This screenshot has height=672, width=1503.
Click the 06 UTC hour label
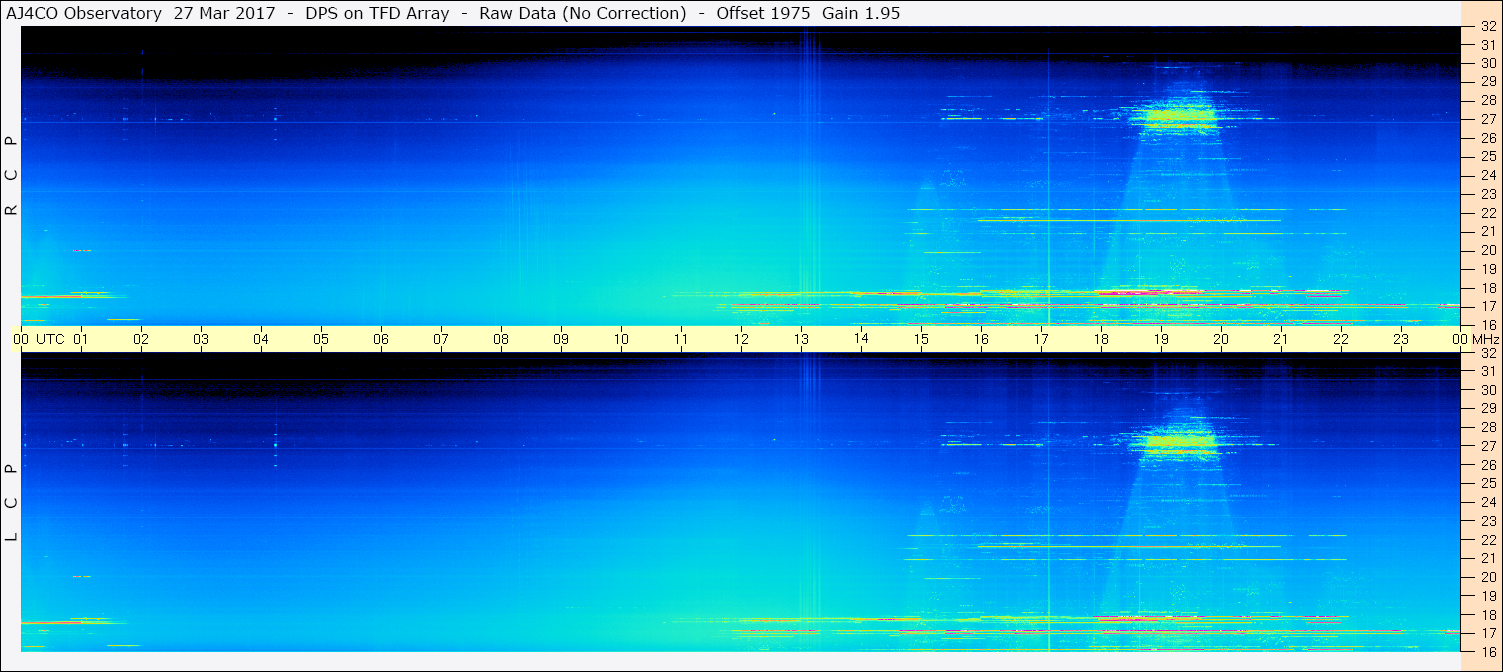click(381, 339)
